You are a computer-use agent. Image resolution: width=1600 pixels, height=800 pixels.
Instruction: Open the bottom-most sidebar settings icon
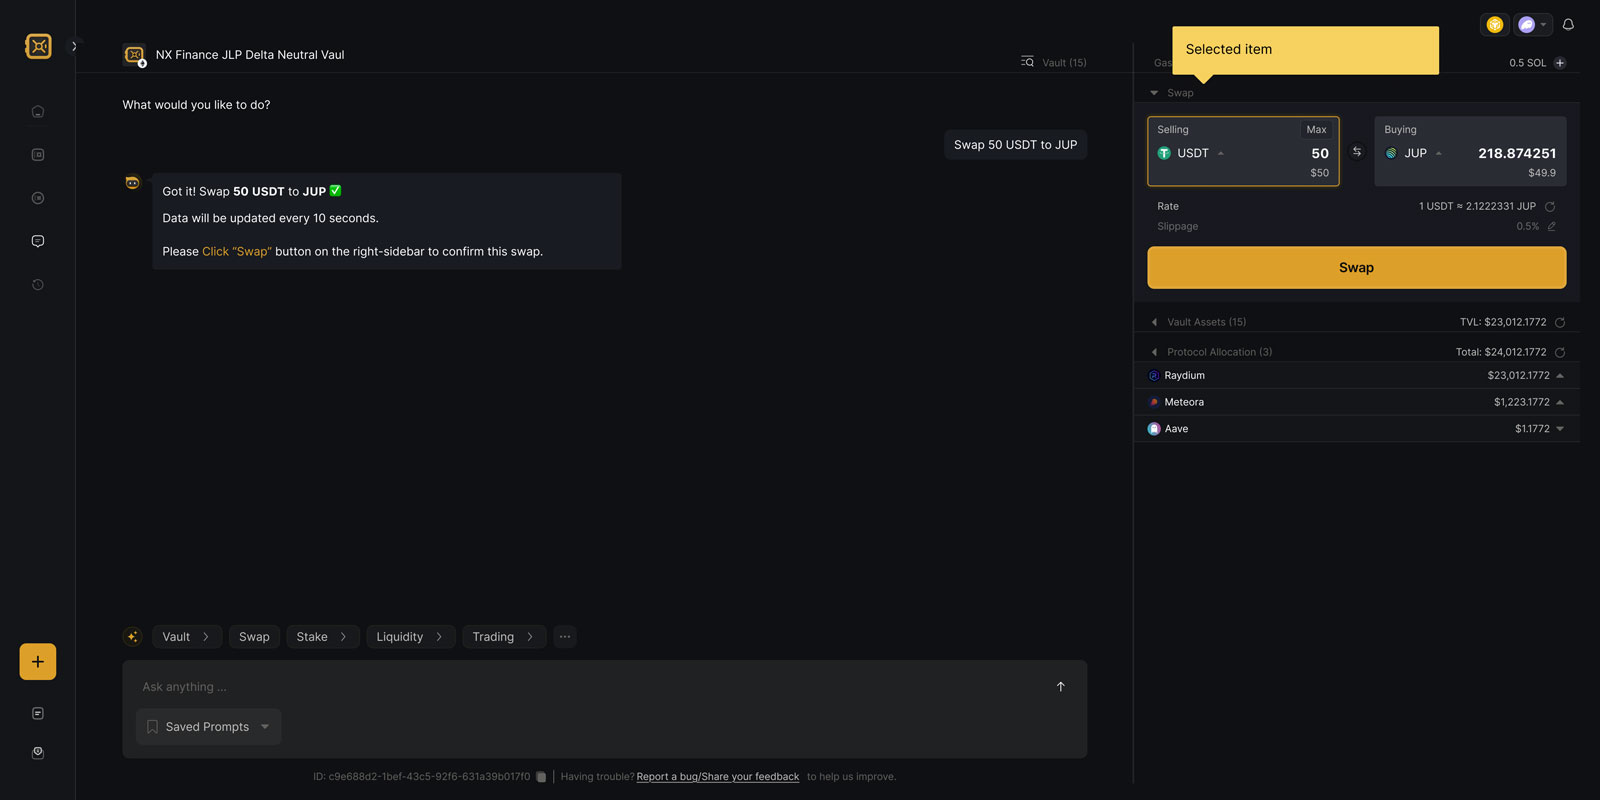pyautogui.click(x=38, y=753)
